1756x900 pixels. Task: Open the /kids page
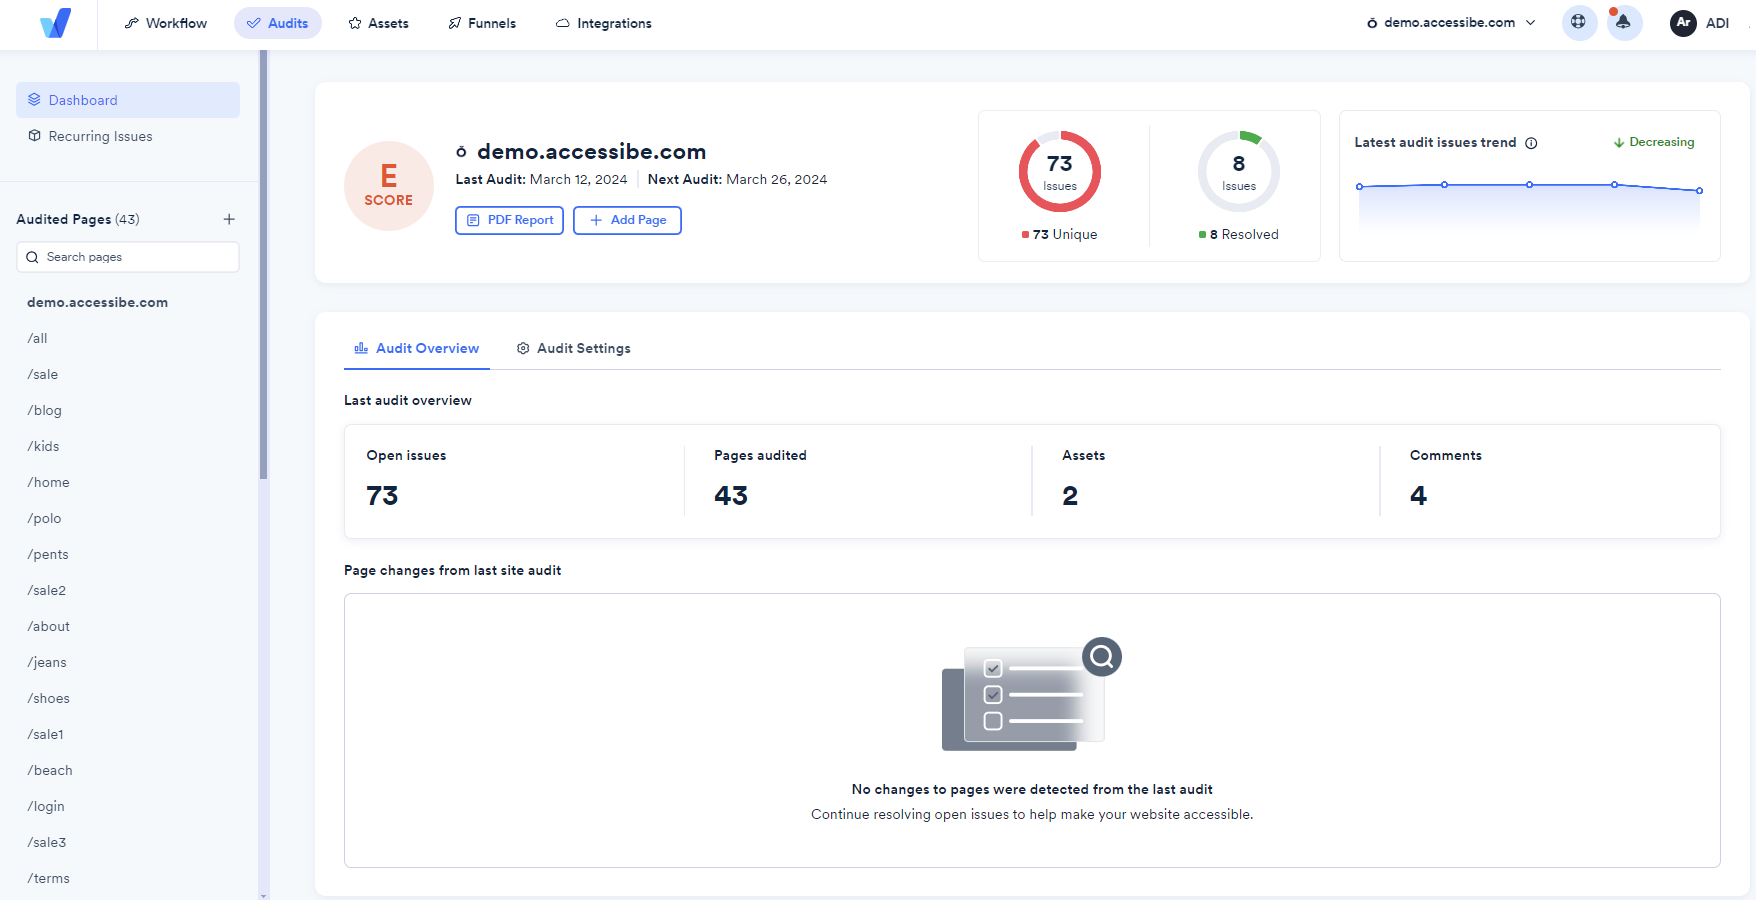point(43,446)
